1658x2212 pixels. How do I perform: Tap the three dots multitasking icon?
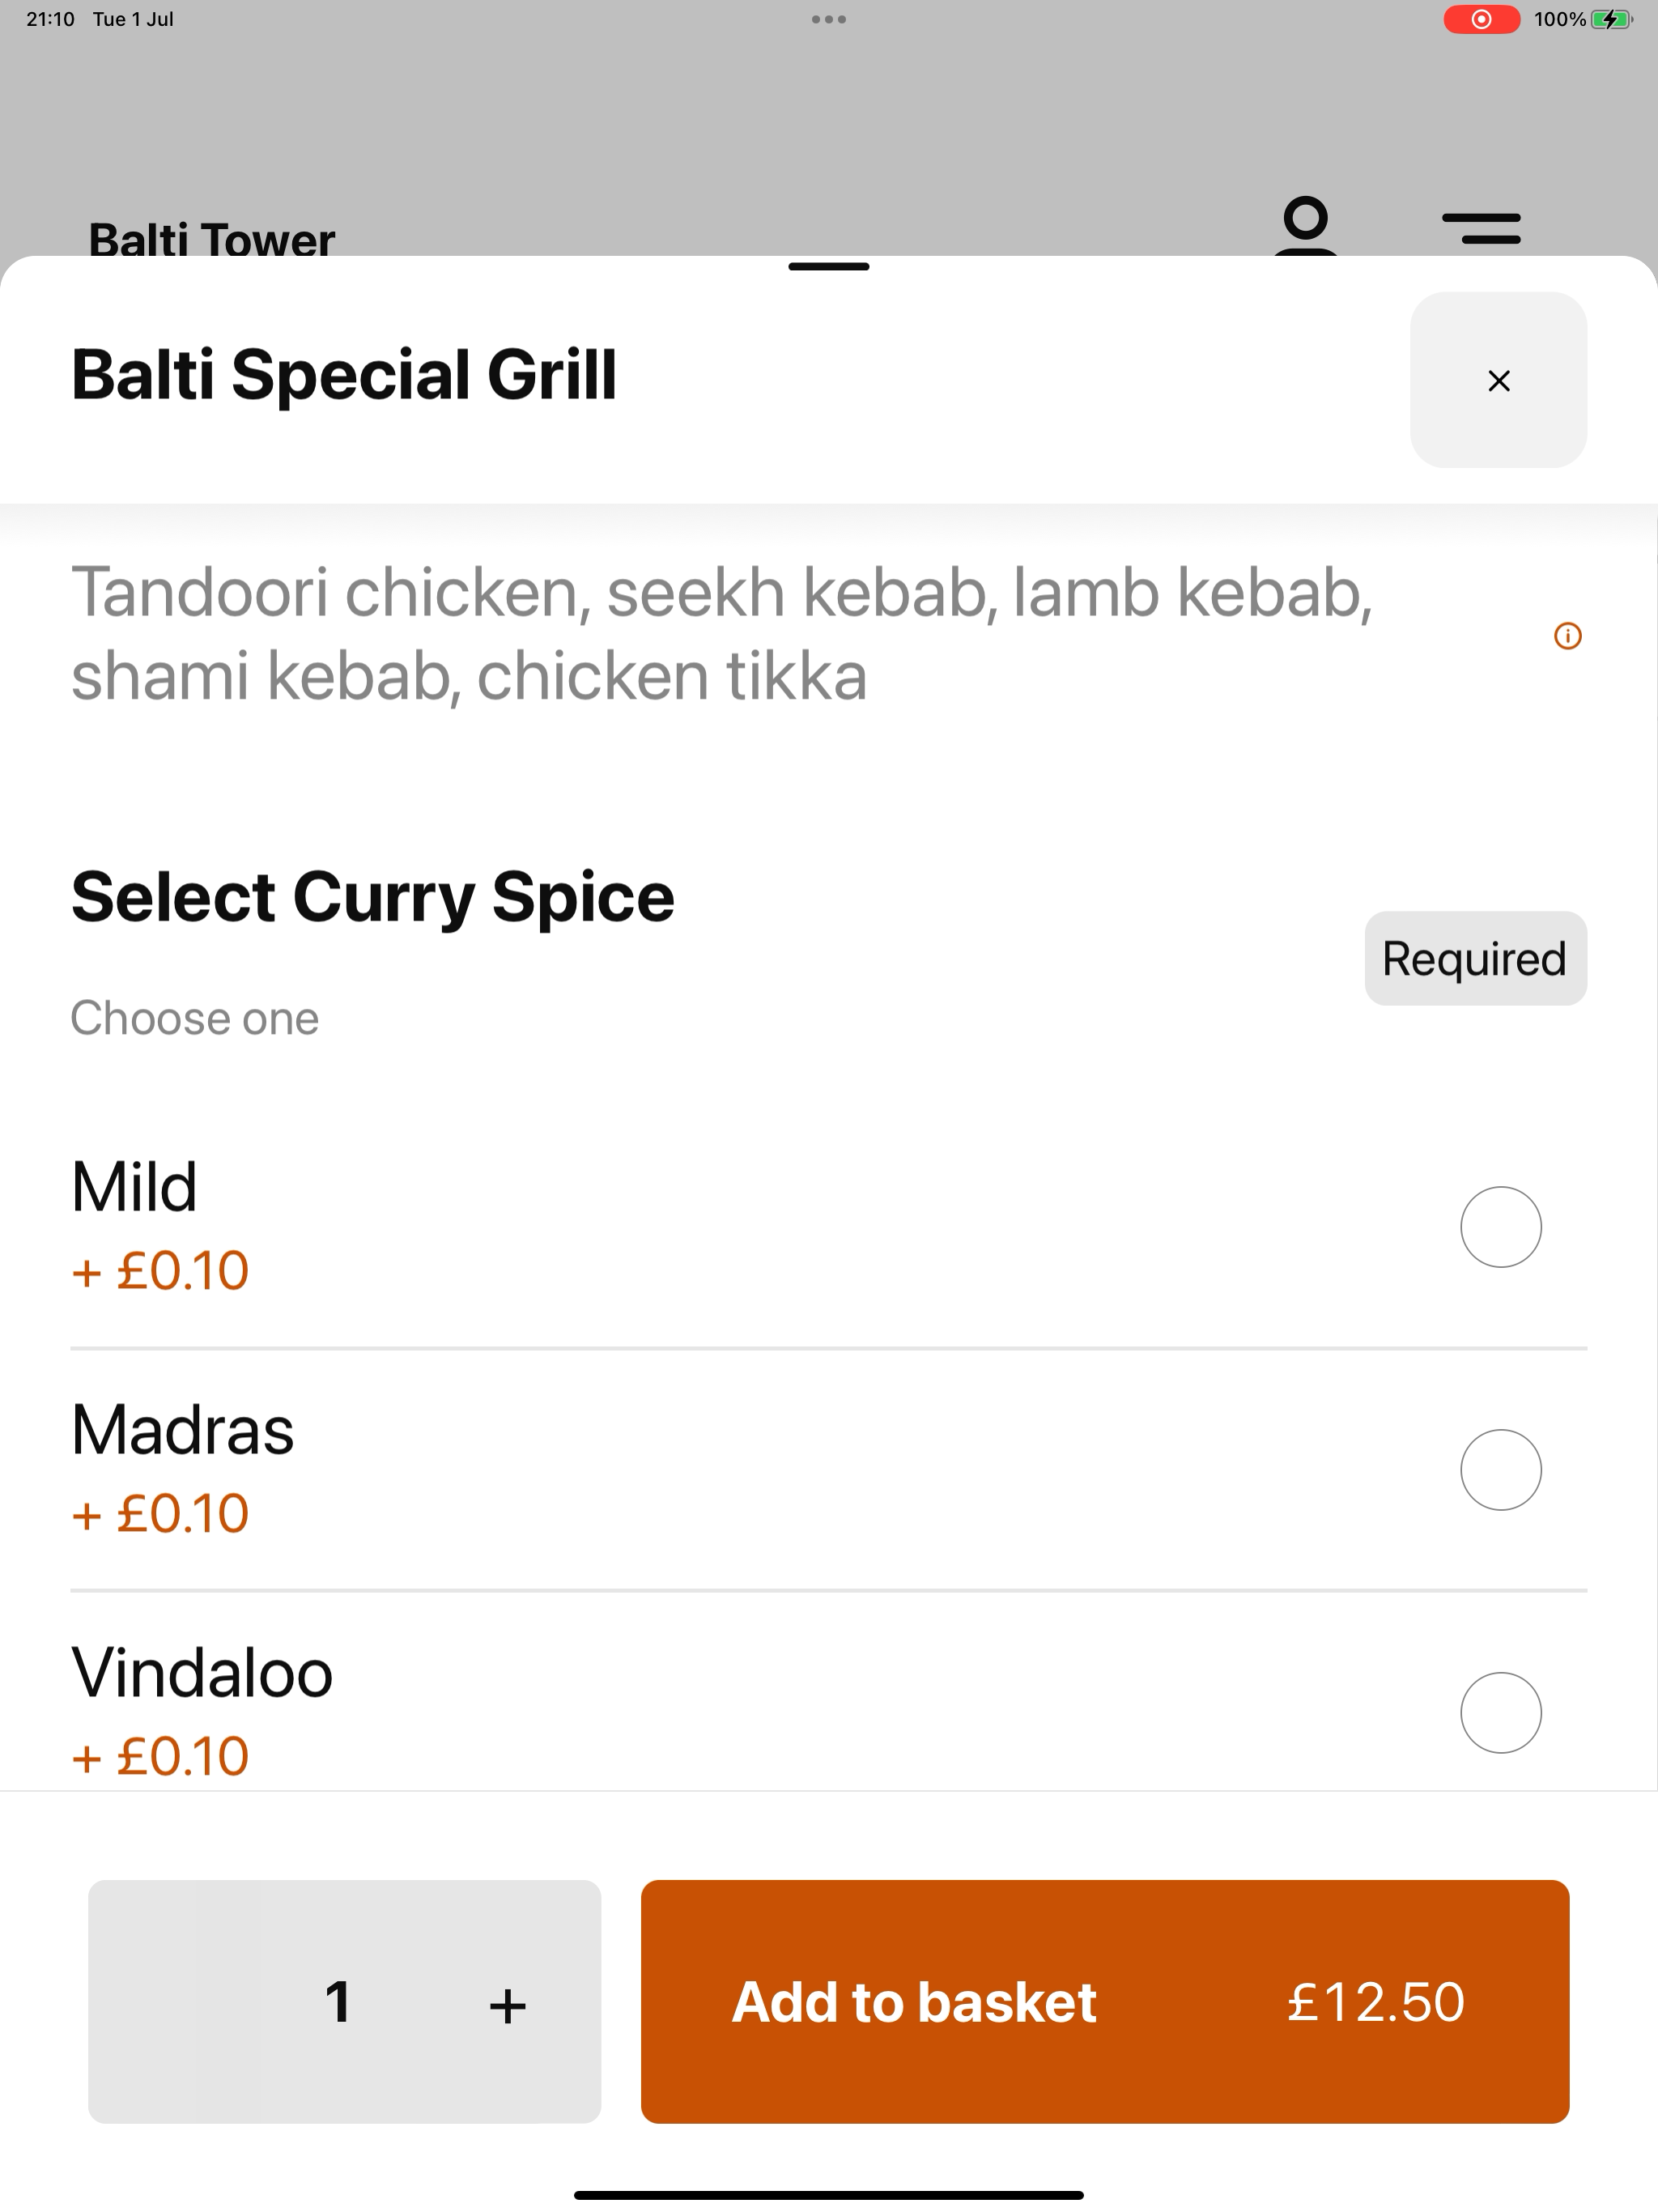(829, 19)
